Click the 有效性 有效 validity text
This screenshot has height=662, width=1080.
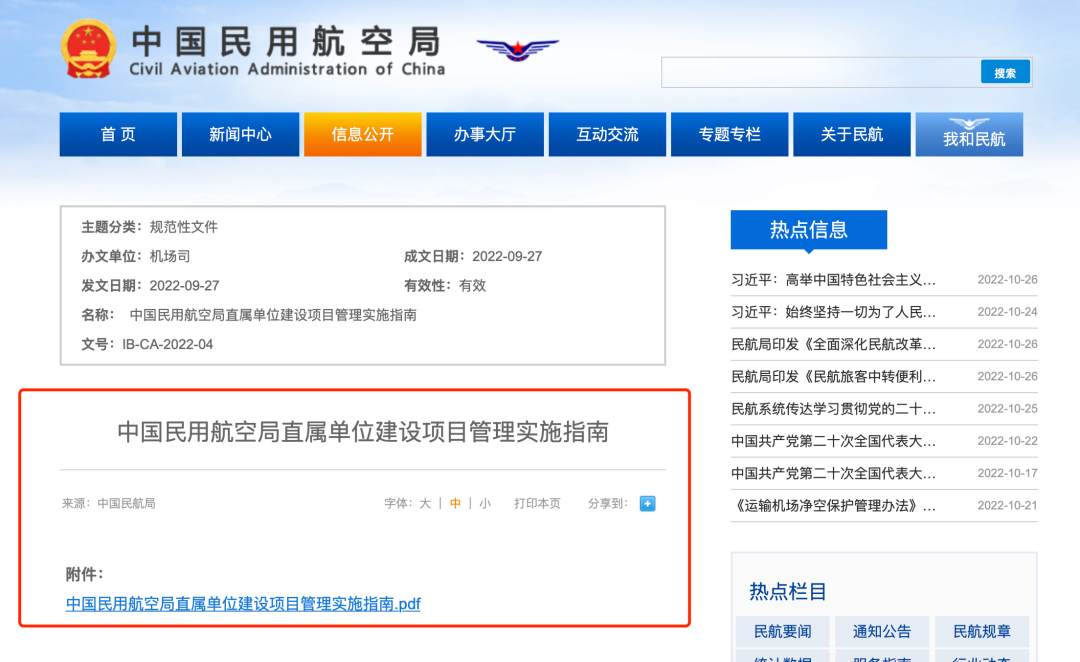coord(472,286)
